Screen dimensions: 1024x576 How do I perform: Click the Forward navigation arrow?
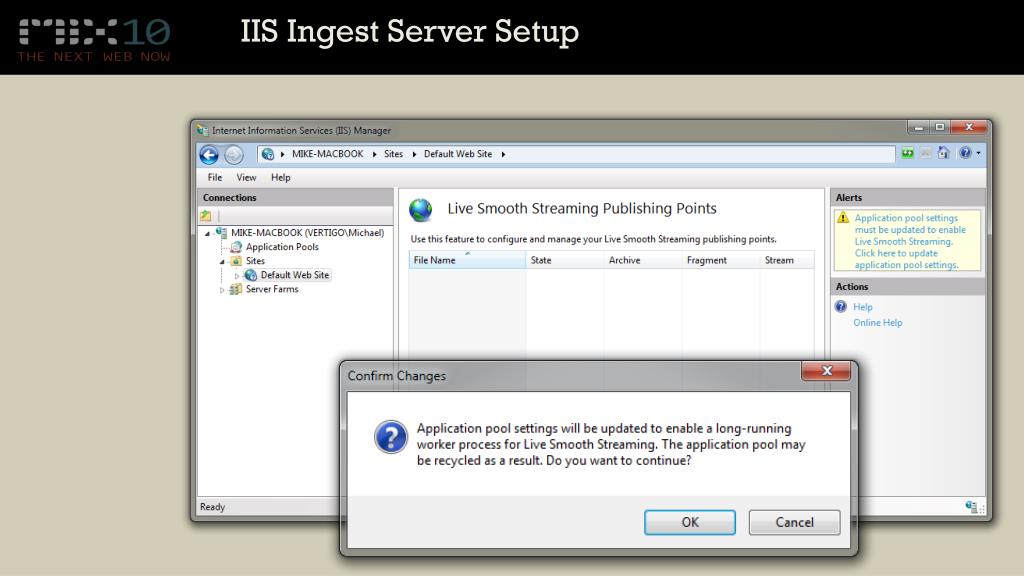(234, 155)
